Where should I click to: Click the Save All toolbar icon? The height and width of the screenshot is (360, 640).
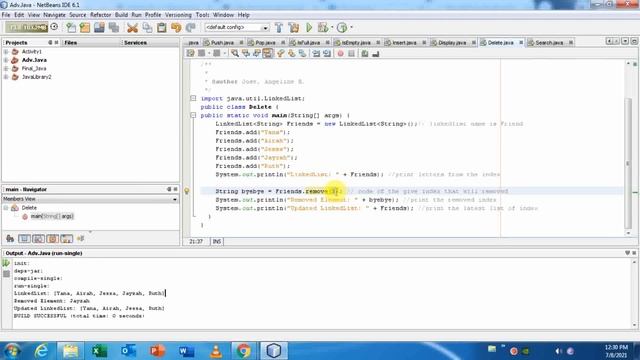[114, 28]
